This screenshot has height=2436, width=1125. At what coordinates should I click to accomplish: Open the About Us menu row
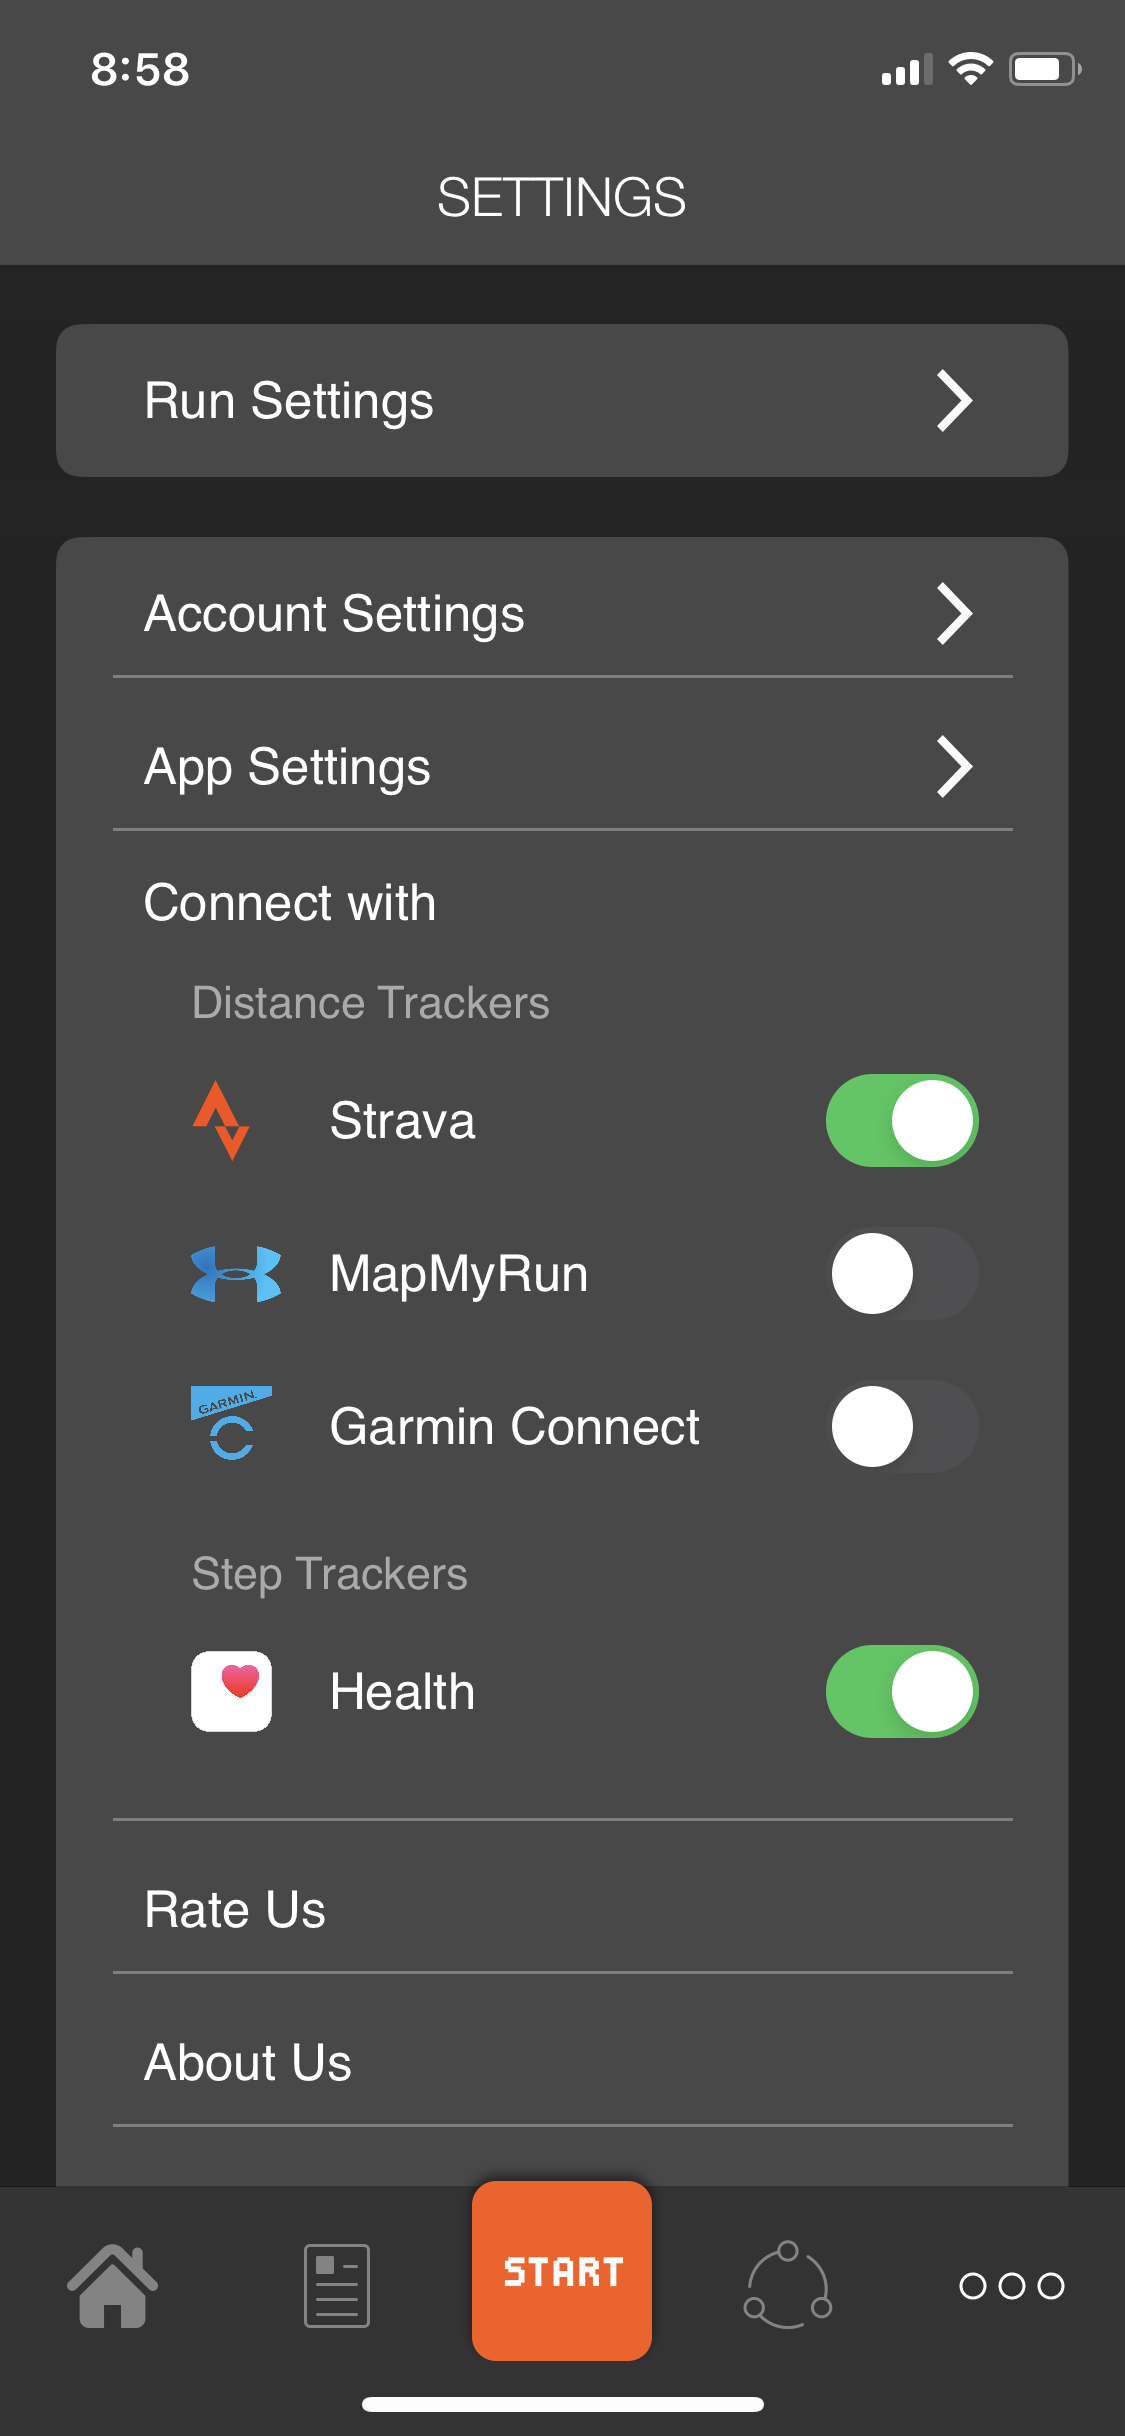(x=562, y=2062)
